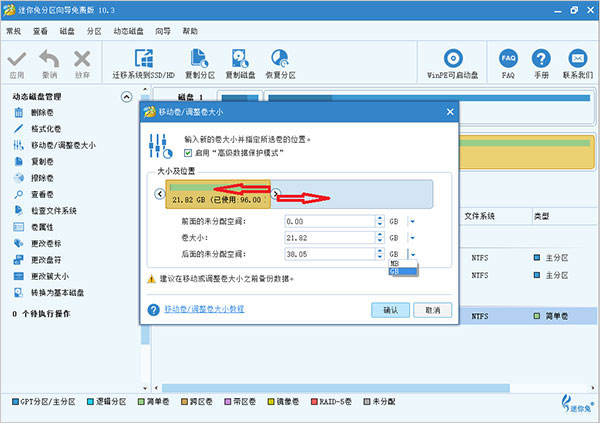The image size is (600, 423).
Task: Click the File System column header
Action: (x=479, y=216)
